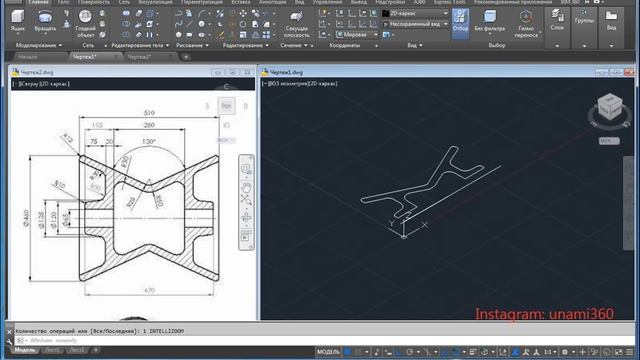640x360 pixels.
Task: Open the Визуализация ribbon tab
Action: 156,2
